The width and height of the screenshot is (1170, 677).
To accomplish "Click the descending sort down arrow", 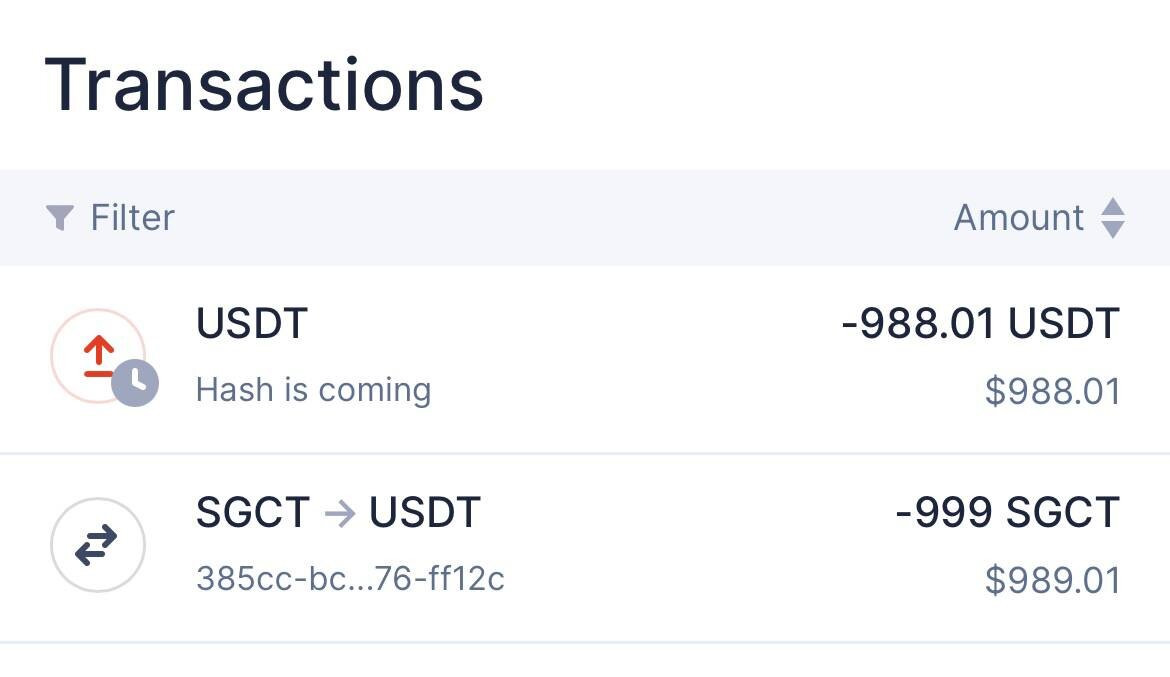I will (x=1113, y=230).
